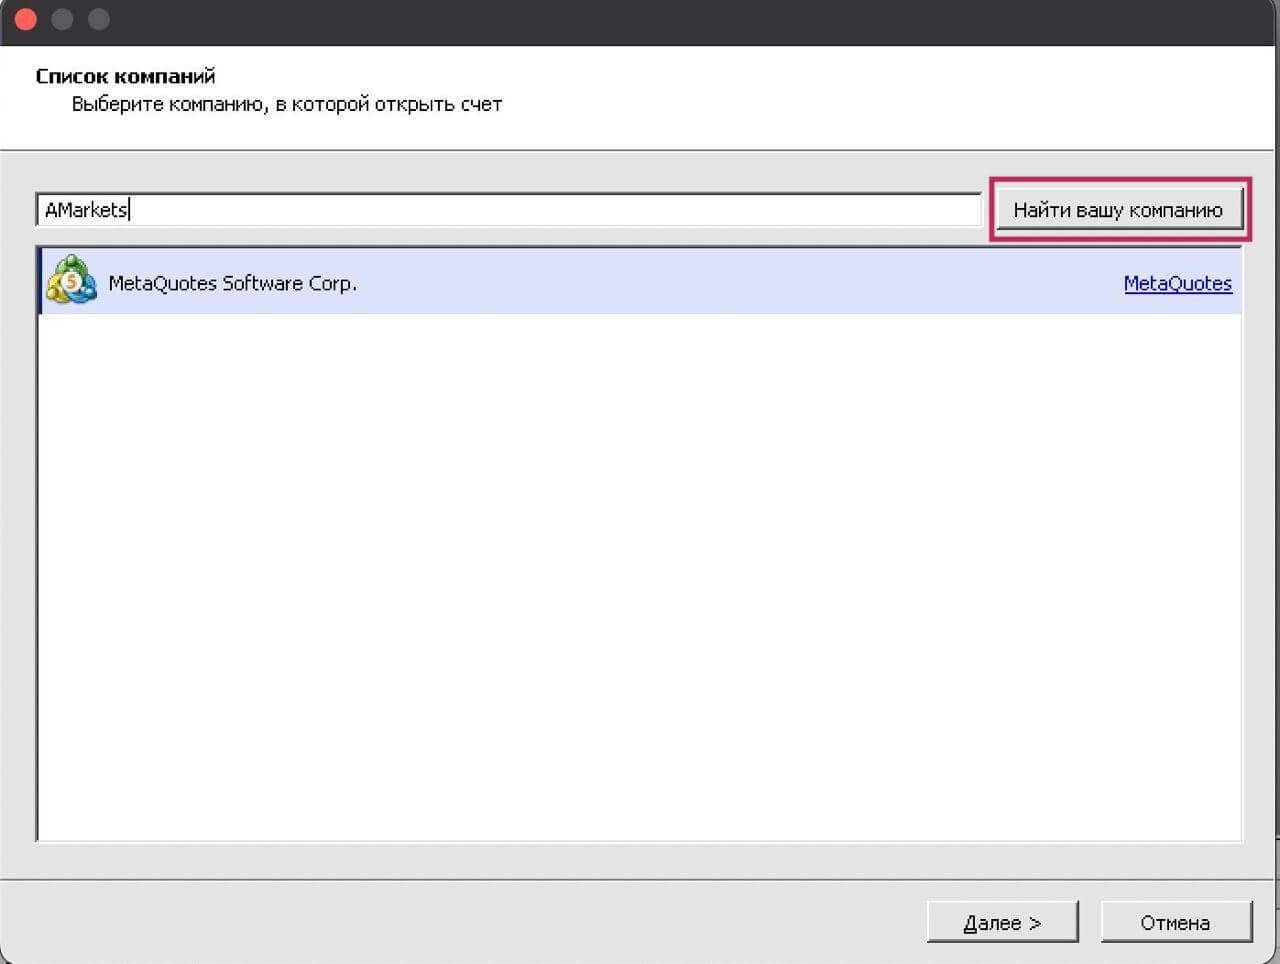1280x964 pixels.
Task: Click the gray maximize button in title bar
Action: (98, 20)
